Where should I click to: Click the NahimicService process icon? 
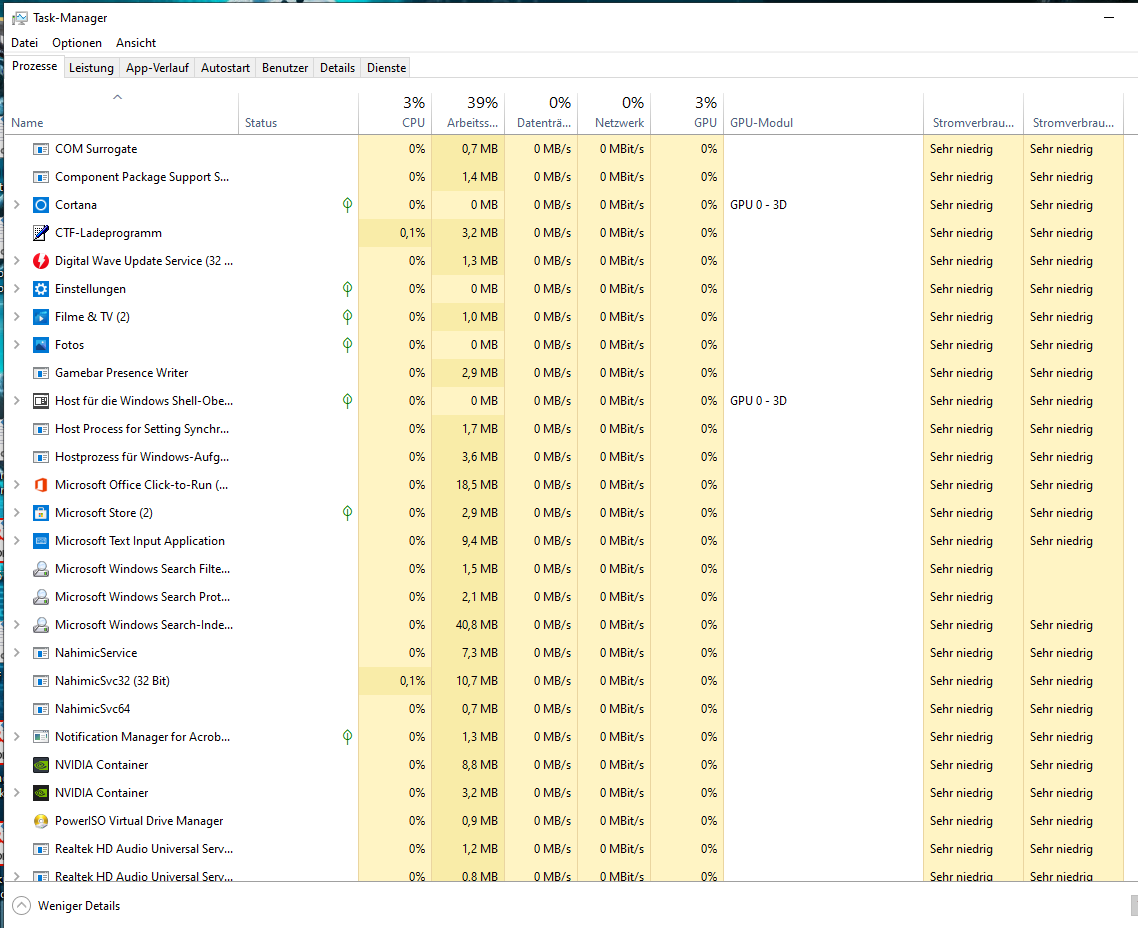coord(41,653)
